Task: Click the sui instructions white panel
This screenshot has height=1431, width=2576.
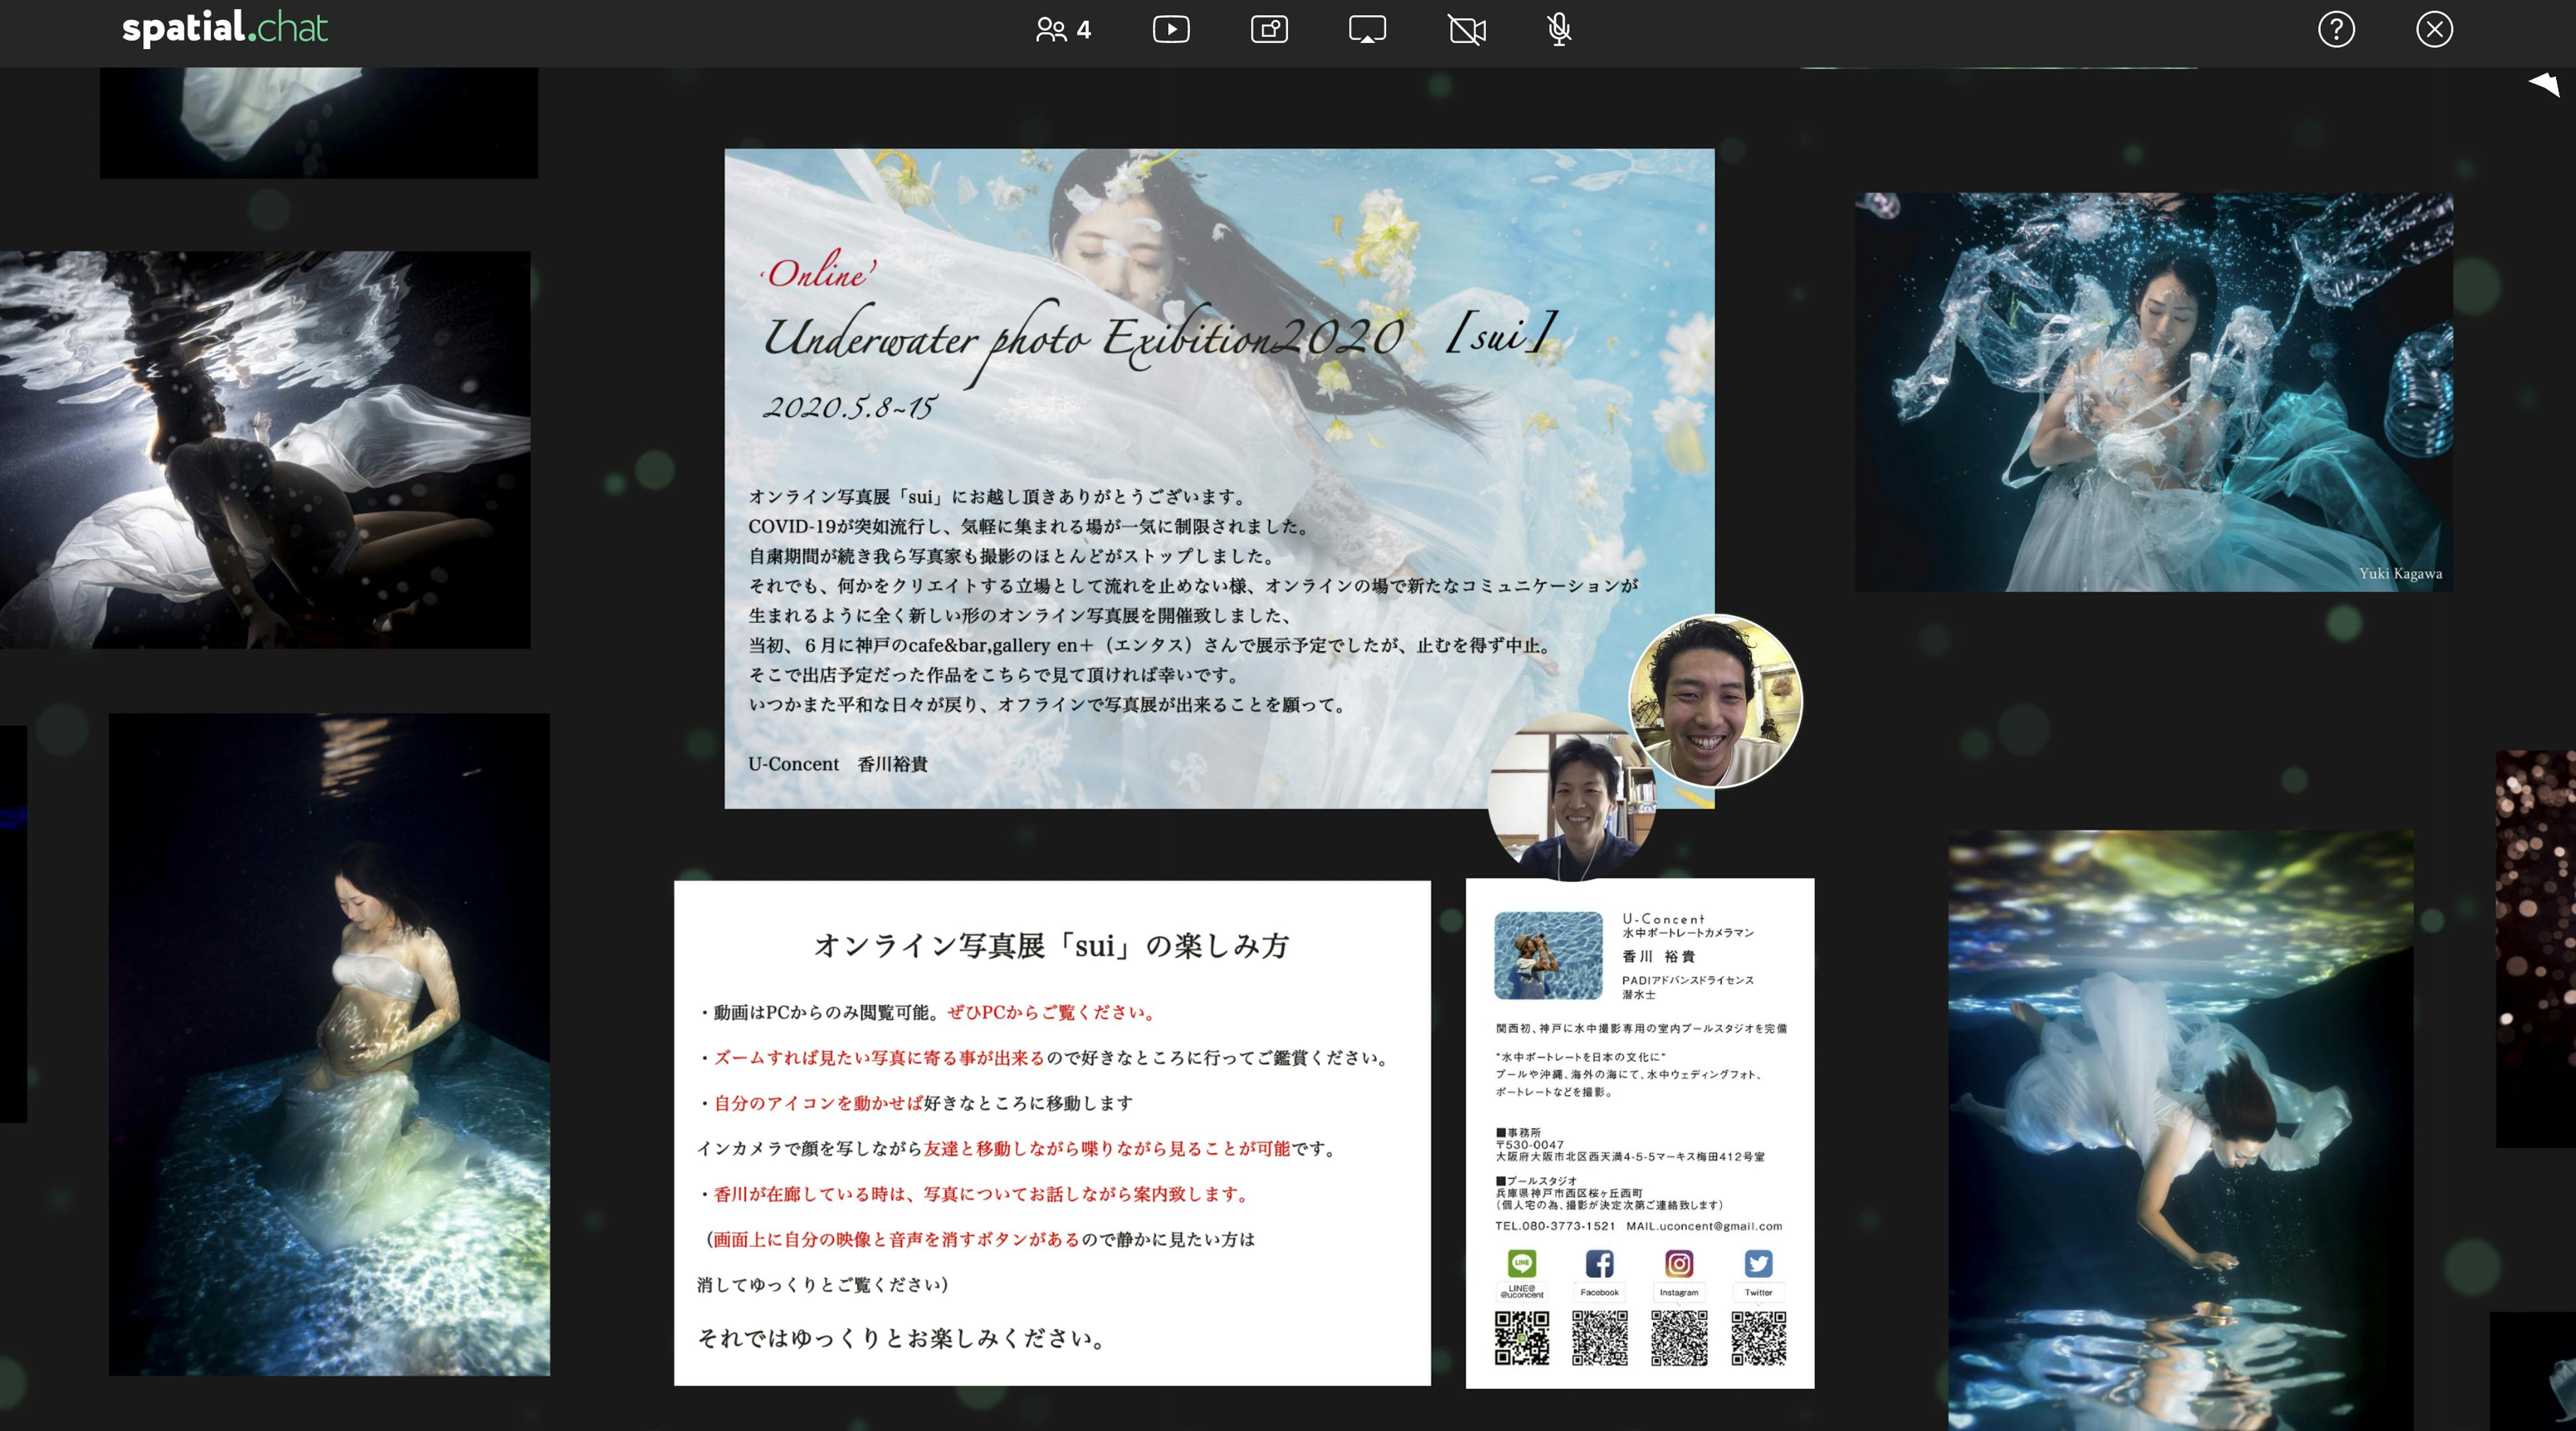Action: 1051,1132
